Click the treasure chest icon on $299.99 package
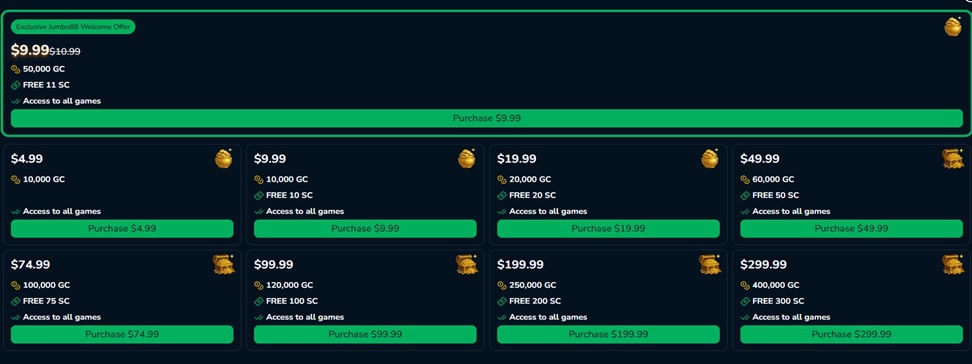The image size is (972, 364). tap(953, 265)
